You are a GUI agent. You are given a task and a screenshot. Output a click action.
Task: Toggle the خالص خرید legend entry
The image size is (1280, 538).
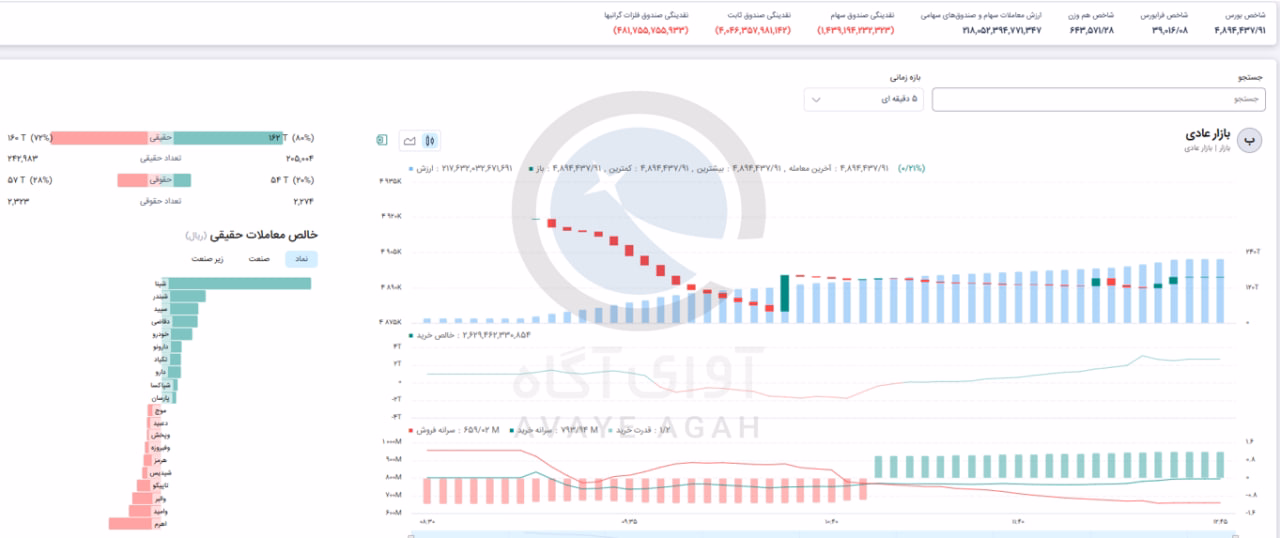(x=431, y=335)
